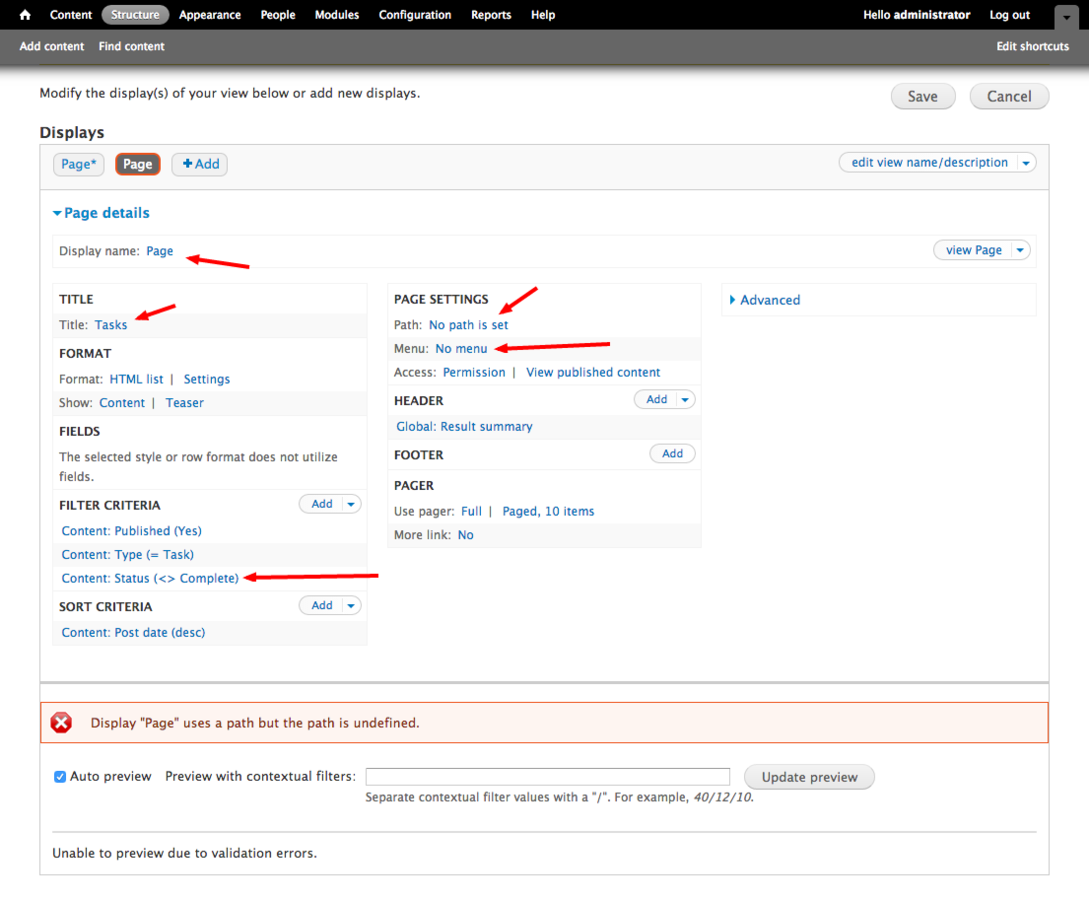The height and width of the screenshot is (900, 1089).
Task: Toggle the Auto preview checkbox
Action: pyautogui.click(x=60, y=776)
